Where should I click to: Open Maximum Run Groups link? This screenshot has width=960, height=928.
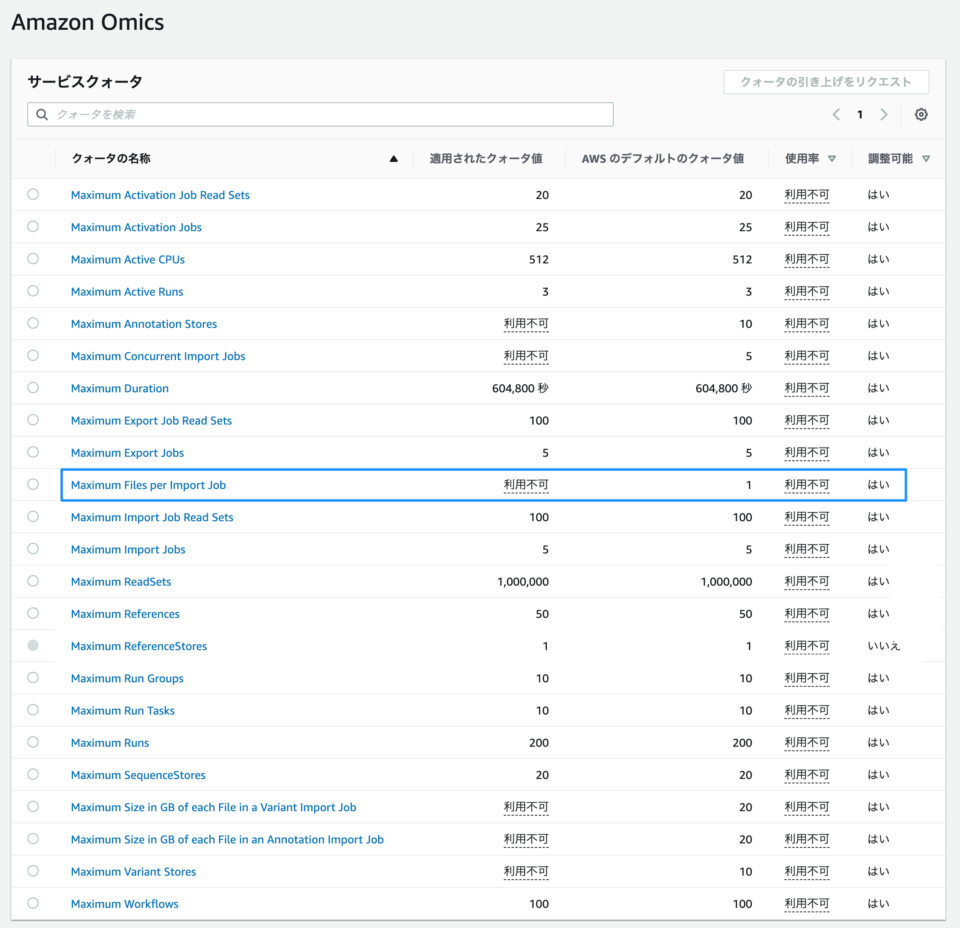[x=127, y=678]
